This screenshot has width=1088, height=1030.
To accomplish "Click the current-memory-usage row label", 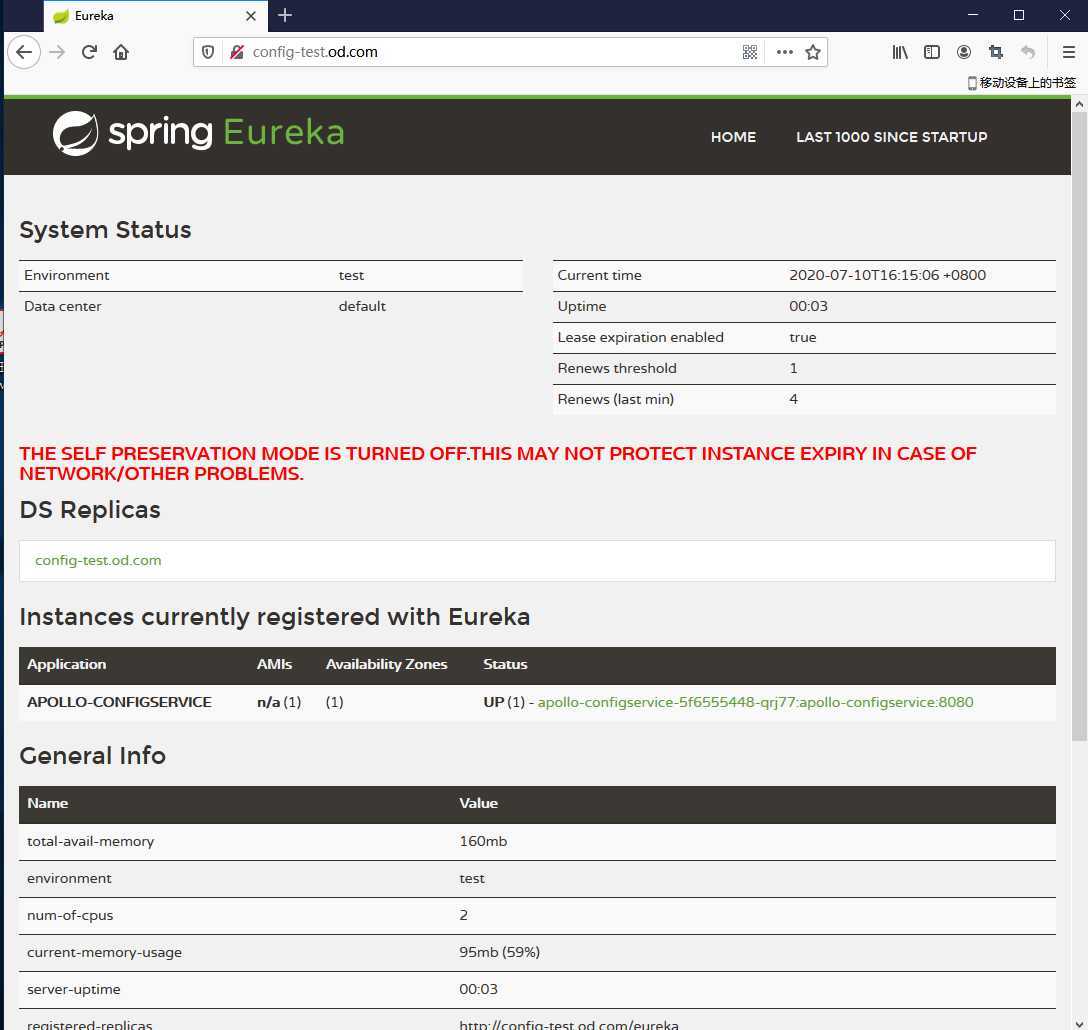I will 104,952.
